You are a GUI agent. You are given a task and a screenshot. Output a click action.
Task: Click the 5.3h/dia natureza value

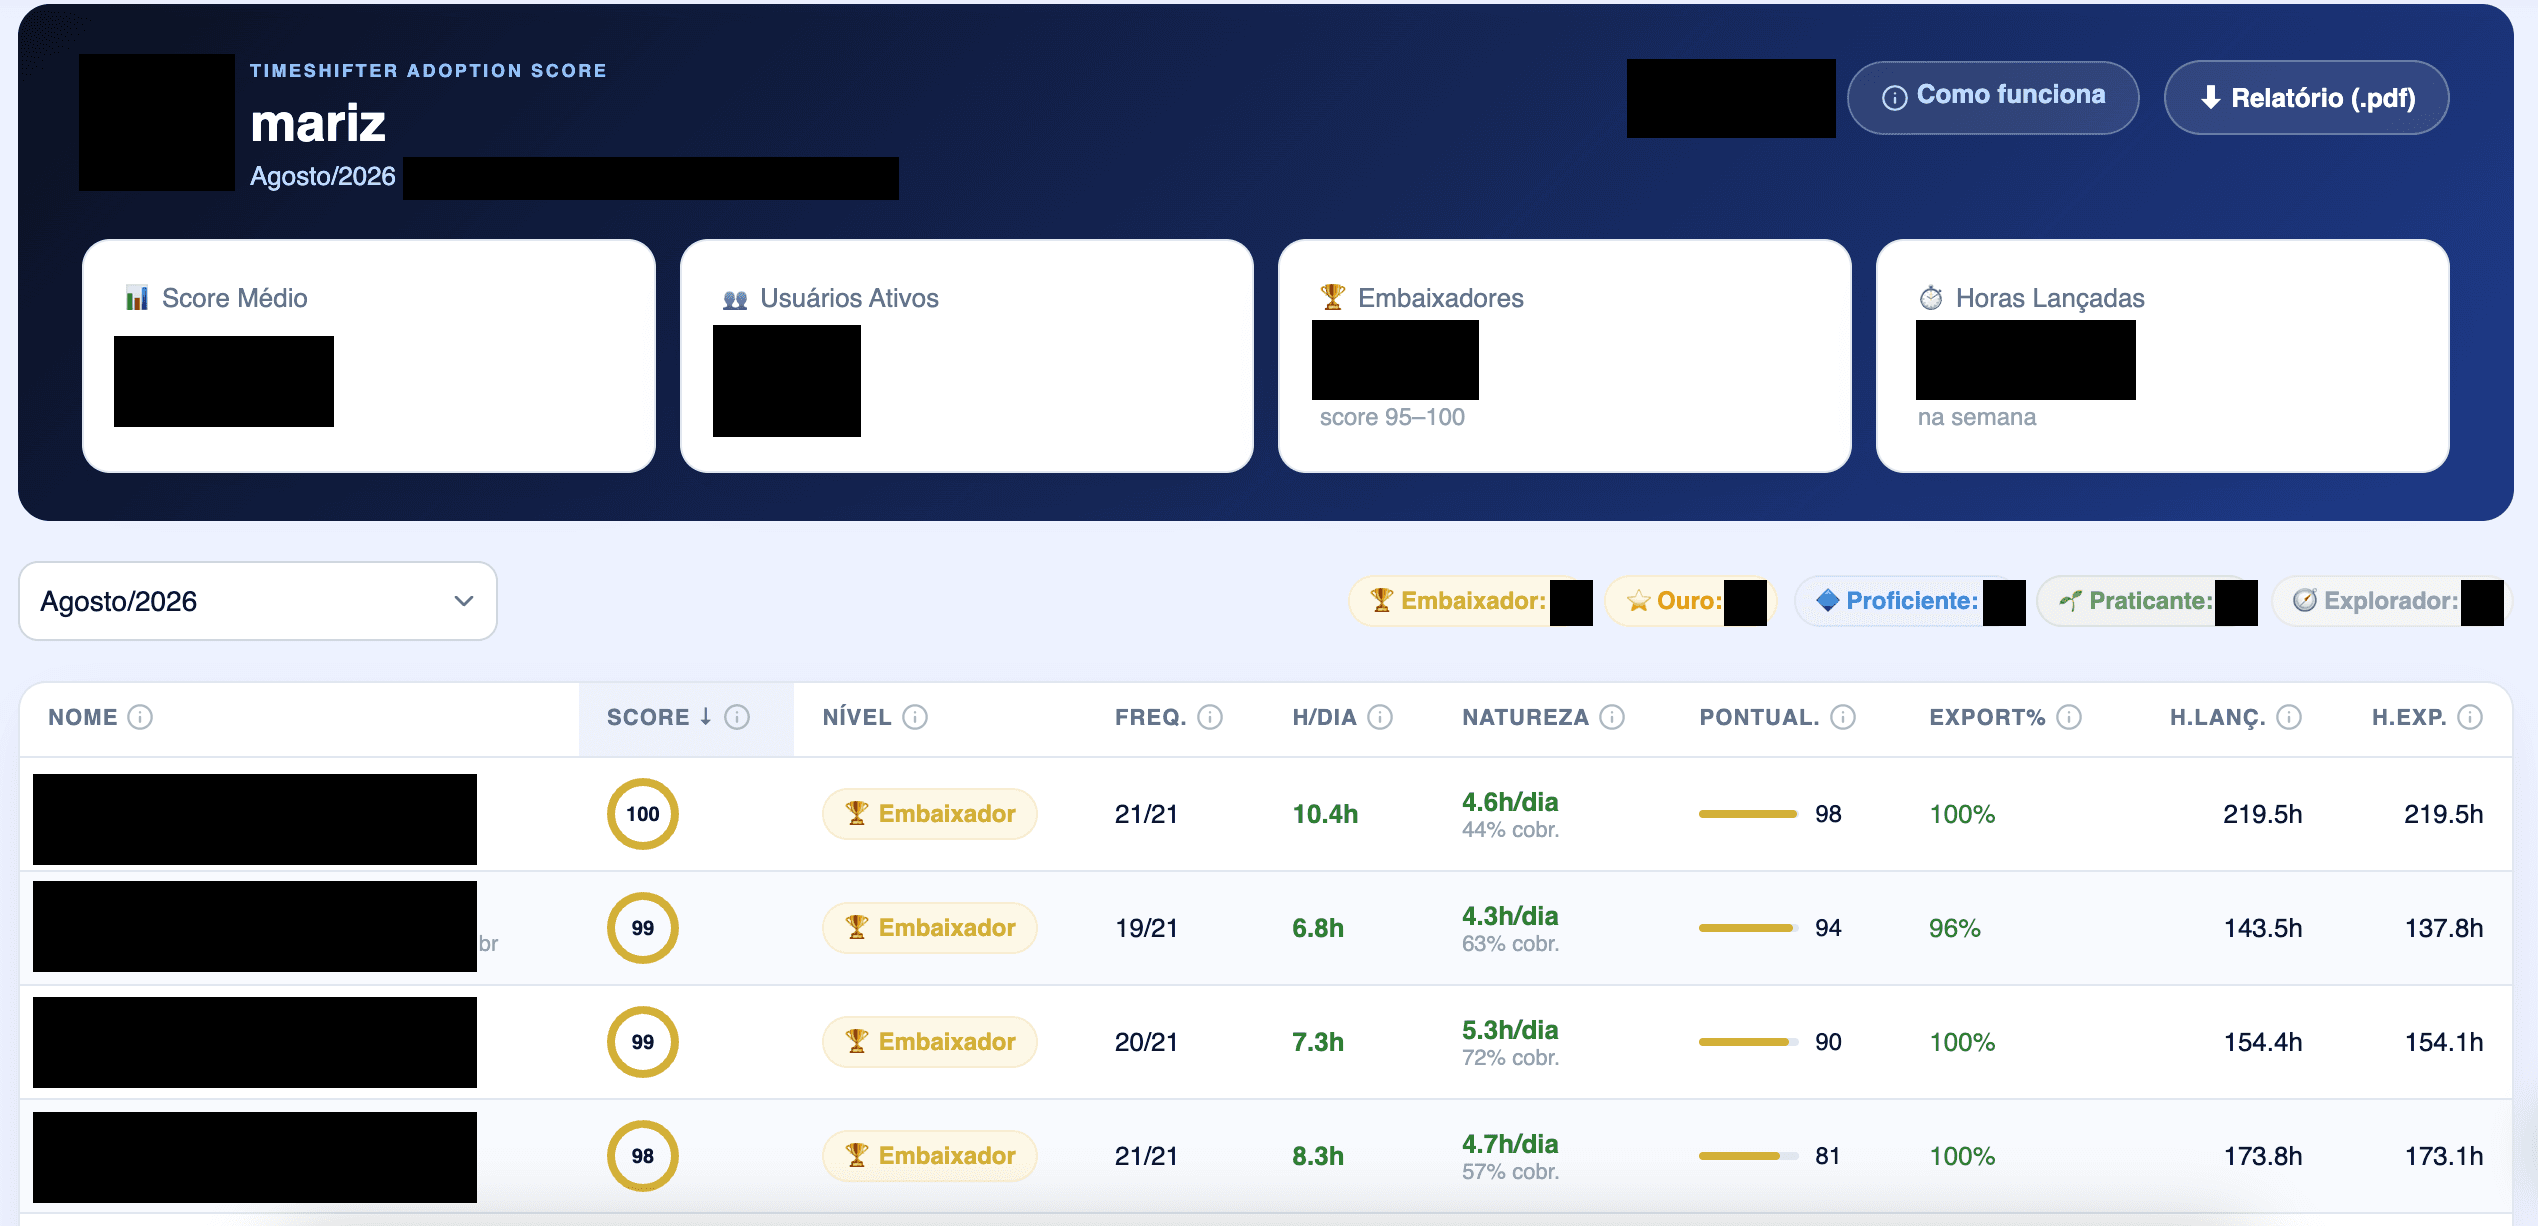pos(1510,1030)
